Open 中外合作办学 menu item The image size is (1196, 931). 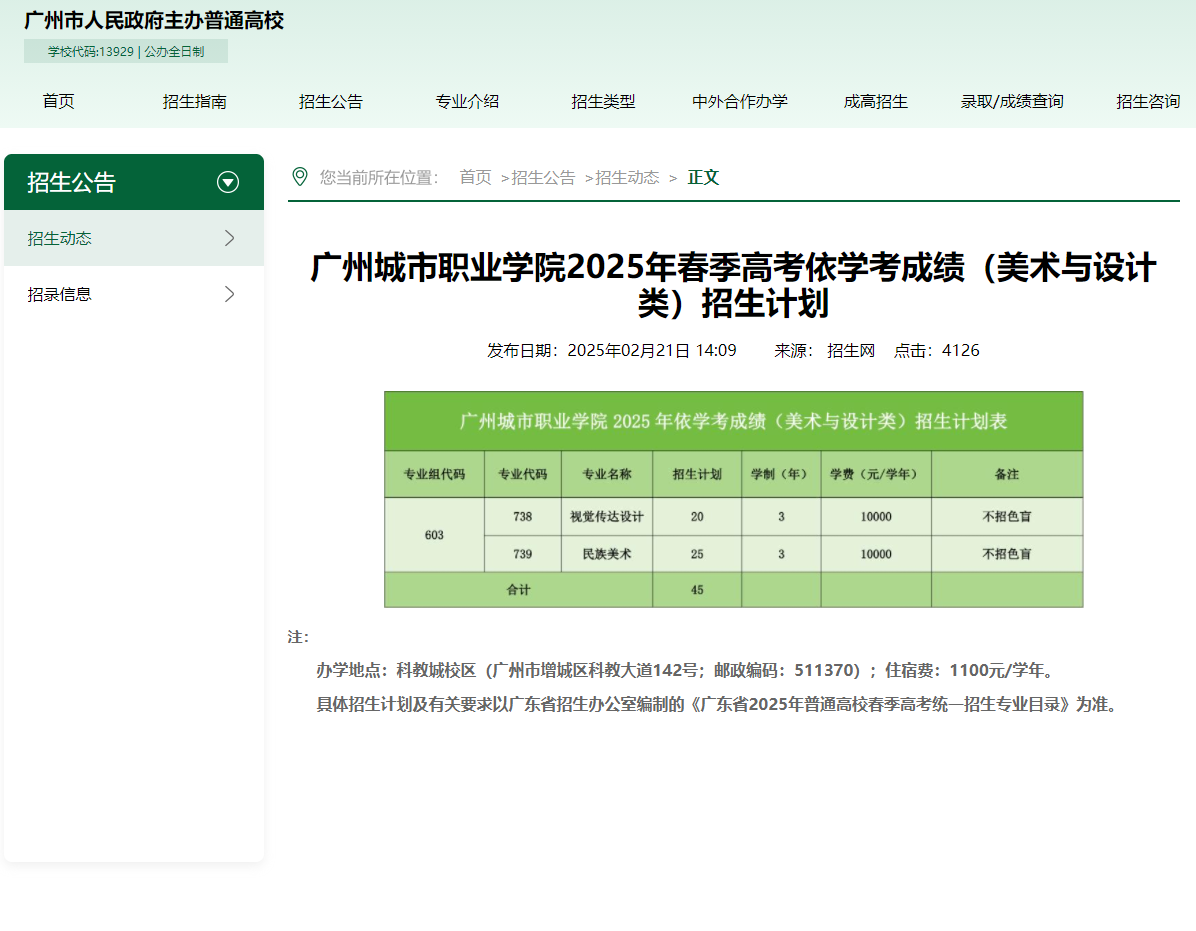click(740, 101)
